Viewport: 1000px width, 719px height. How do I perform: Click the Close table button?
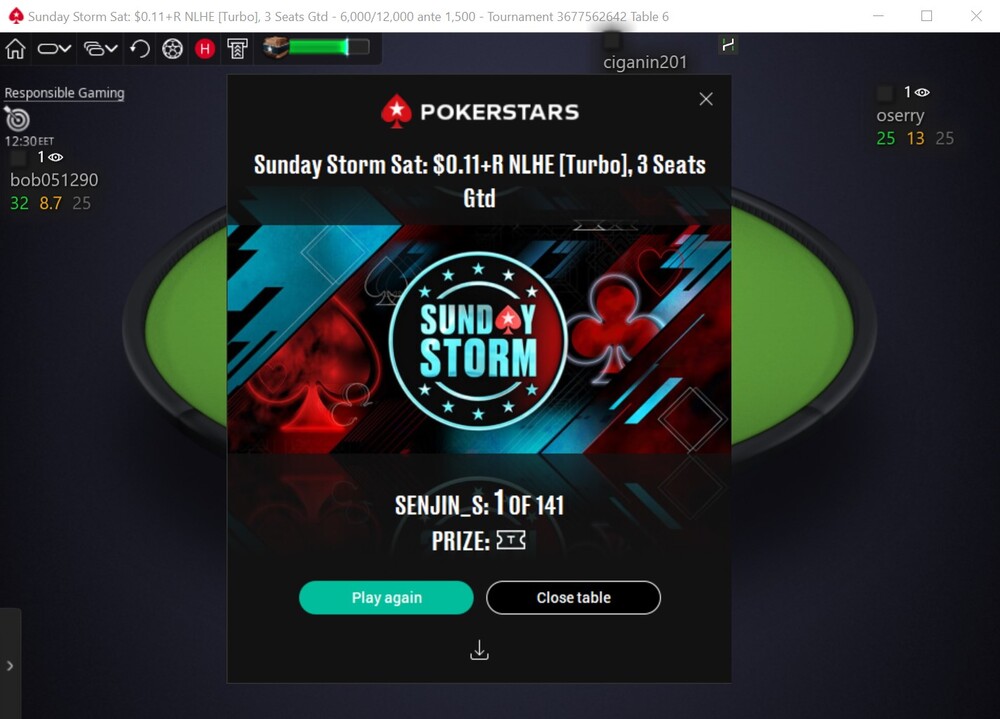click(573, 598)
